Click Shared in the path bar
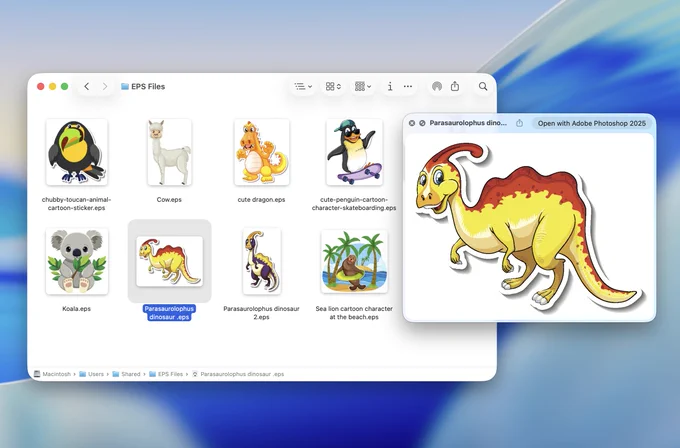 126,374
